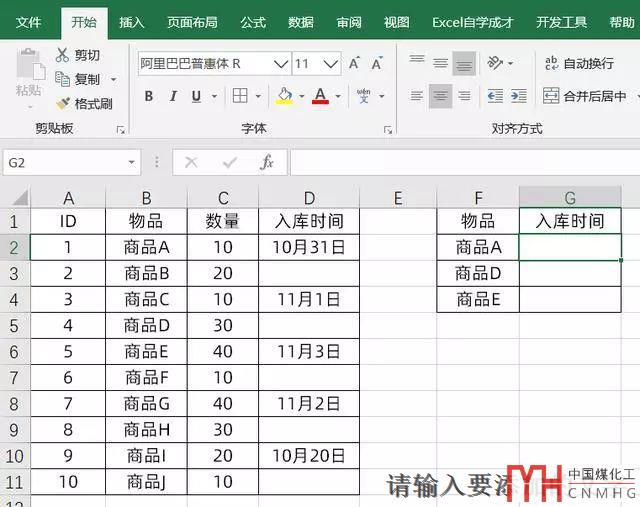Increase indent
This screenshot has width=640, height=507.
click(x=519, y=96)
